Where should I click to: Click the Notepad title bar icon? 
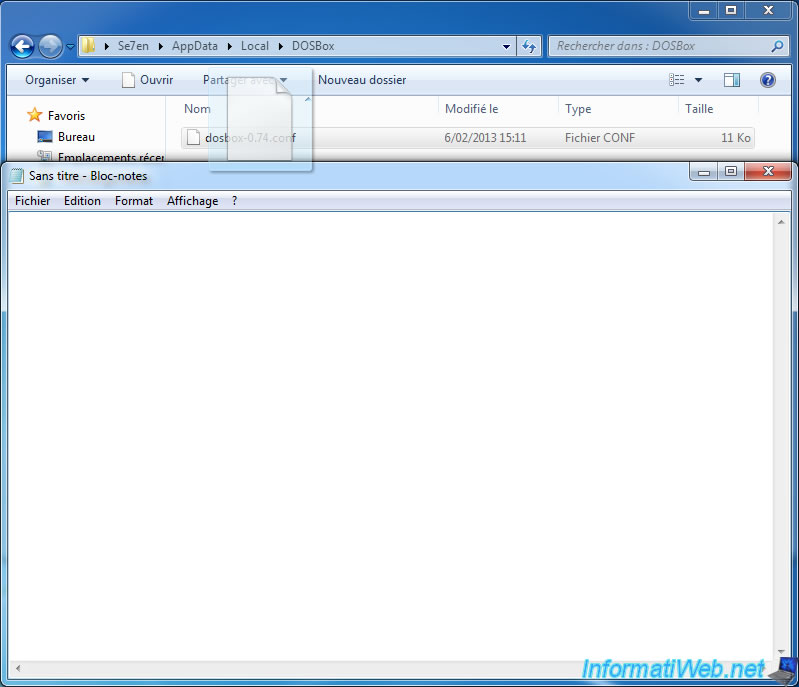click(17, 176)
